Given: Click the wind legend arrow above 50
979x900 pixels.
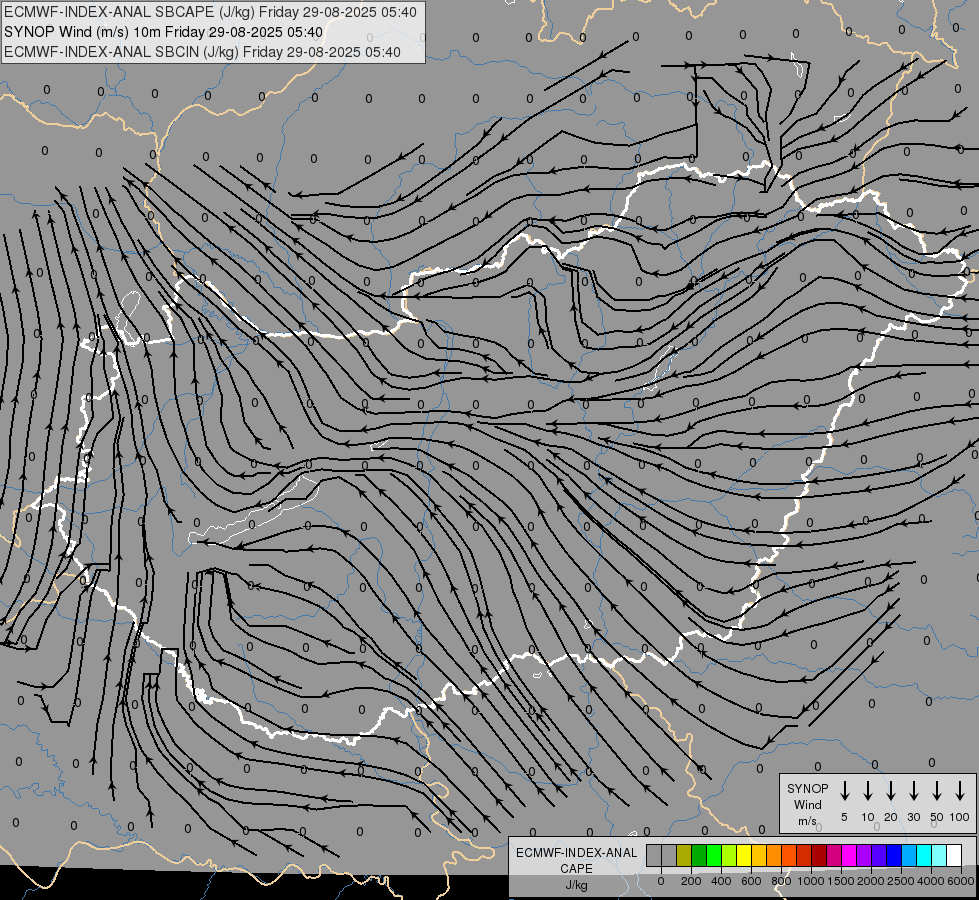Looking at the screenshot, I should tap(937, 791).
